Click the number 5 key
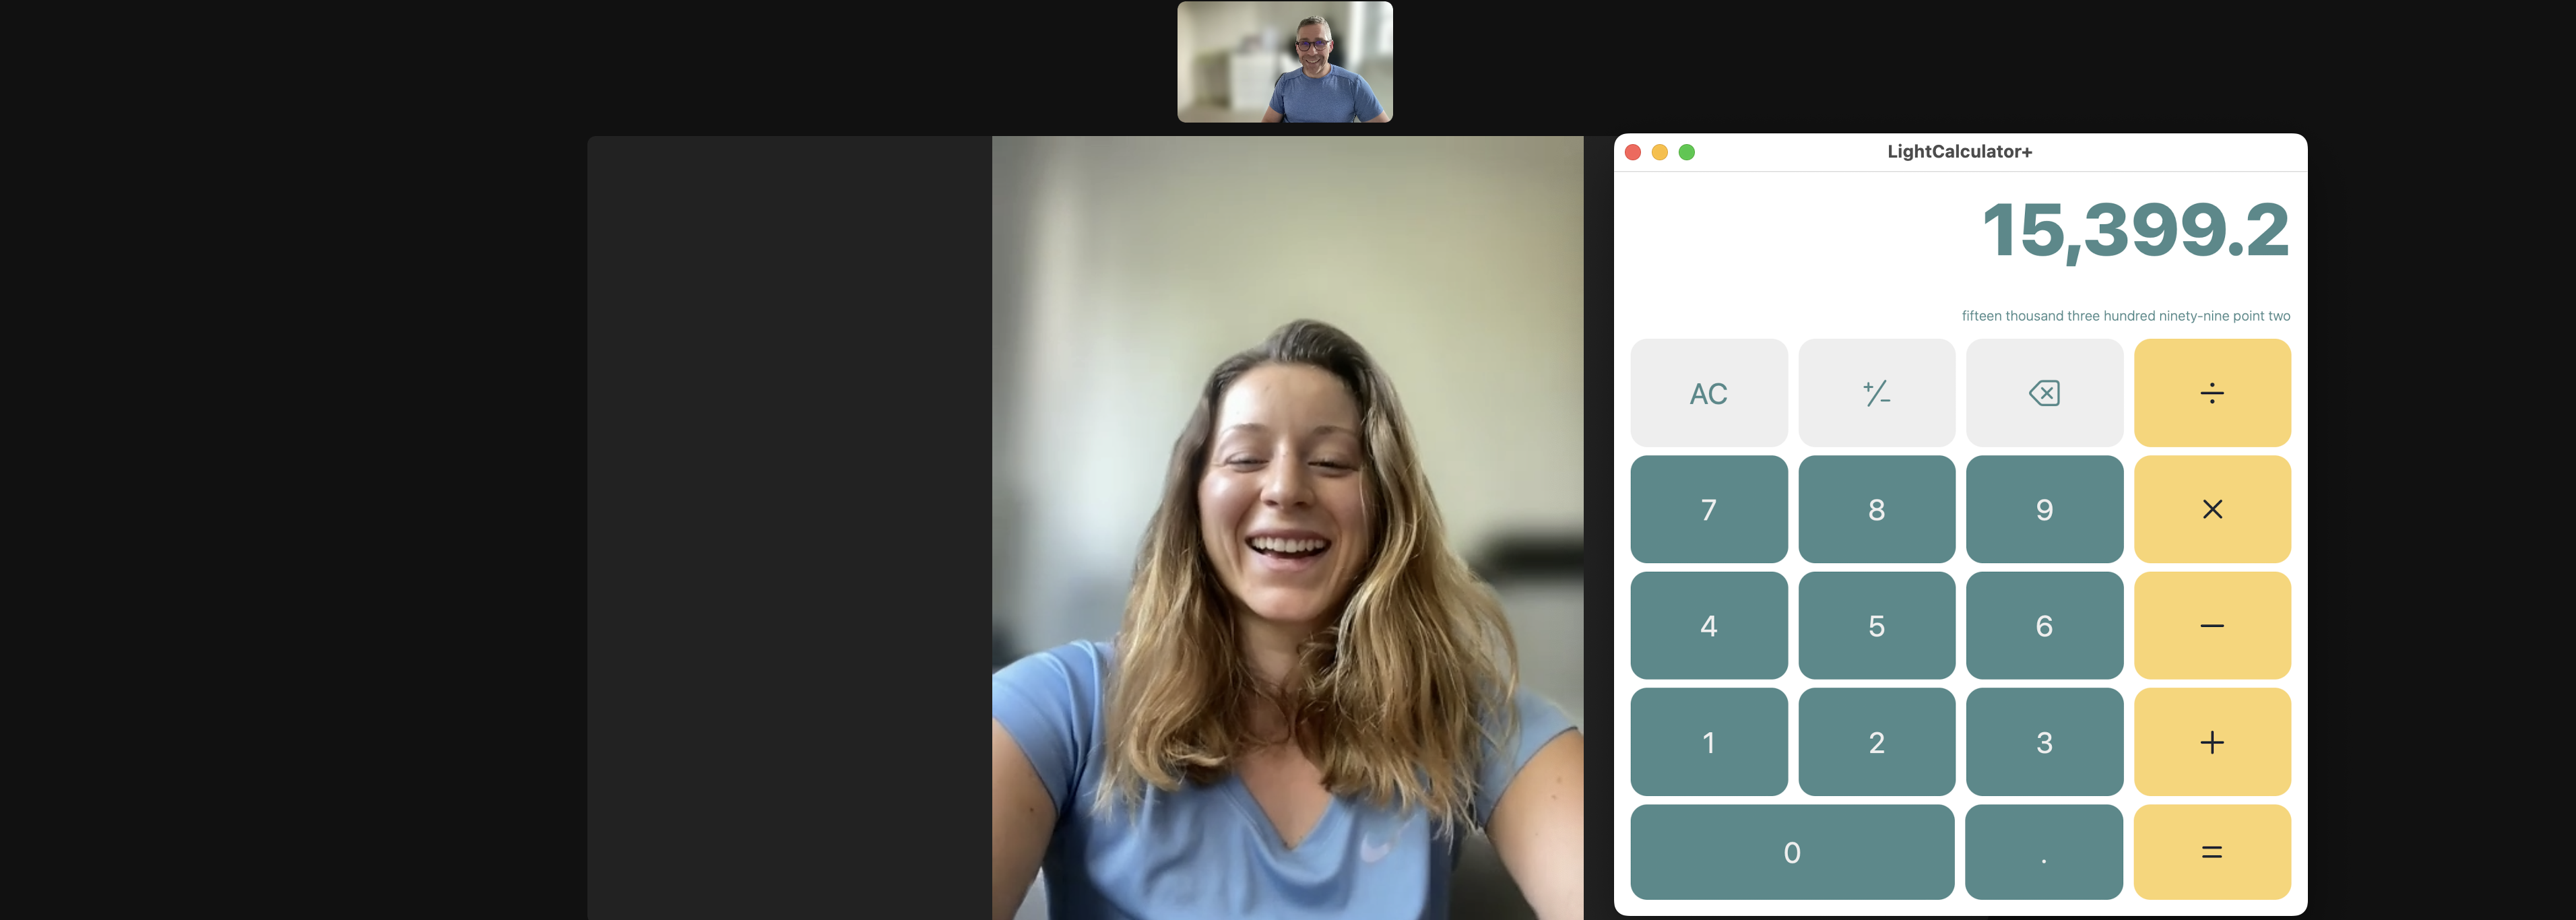2576x920 pixels. click(x=1876, y=626)
